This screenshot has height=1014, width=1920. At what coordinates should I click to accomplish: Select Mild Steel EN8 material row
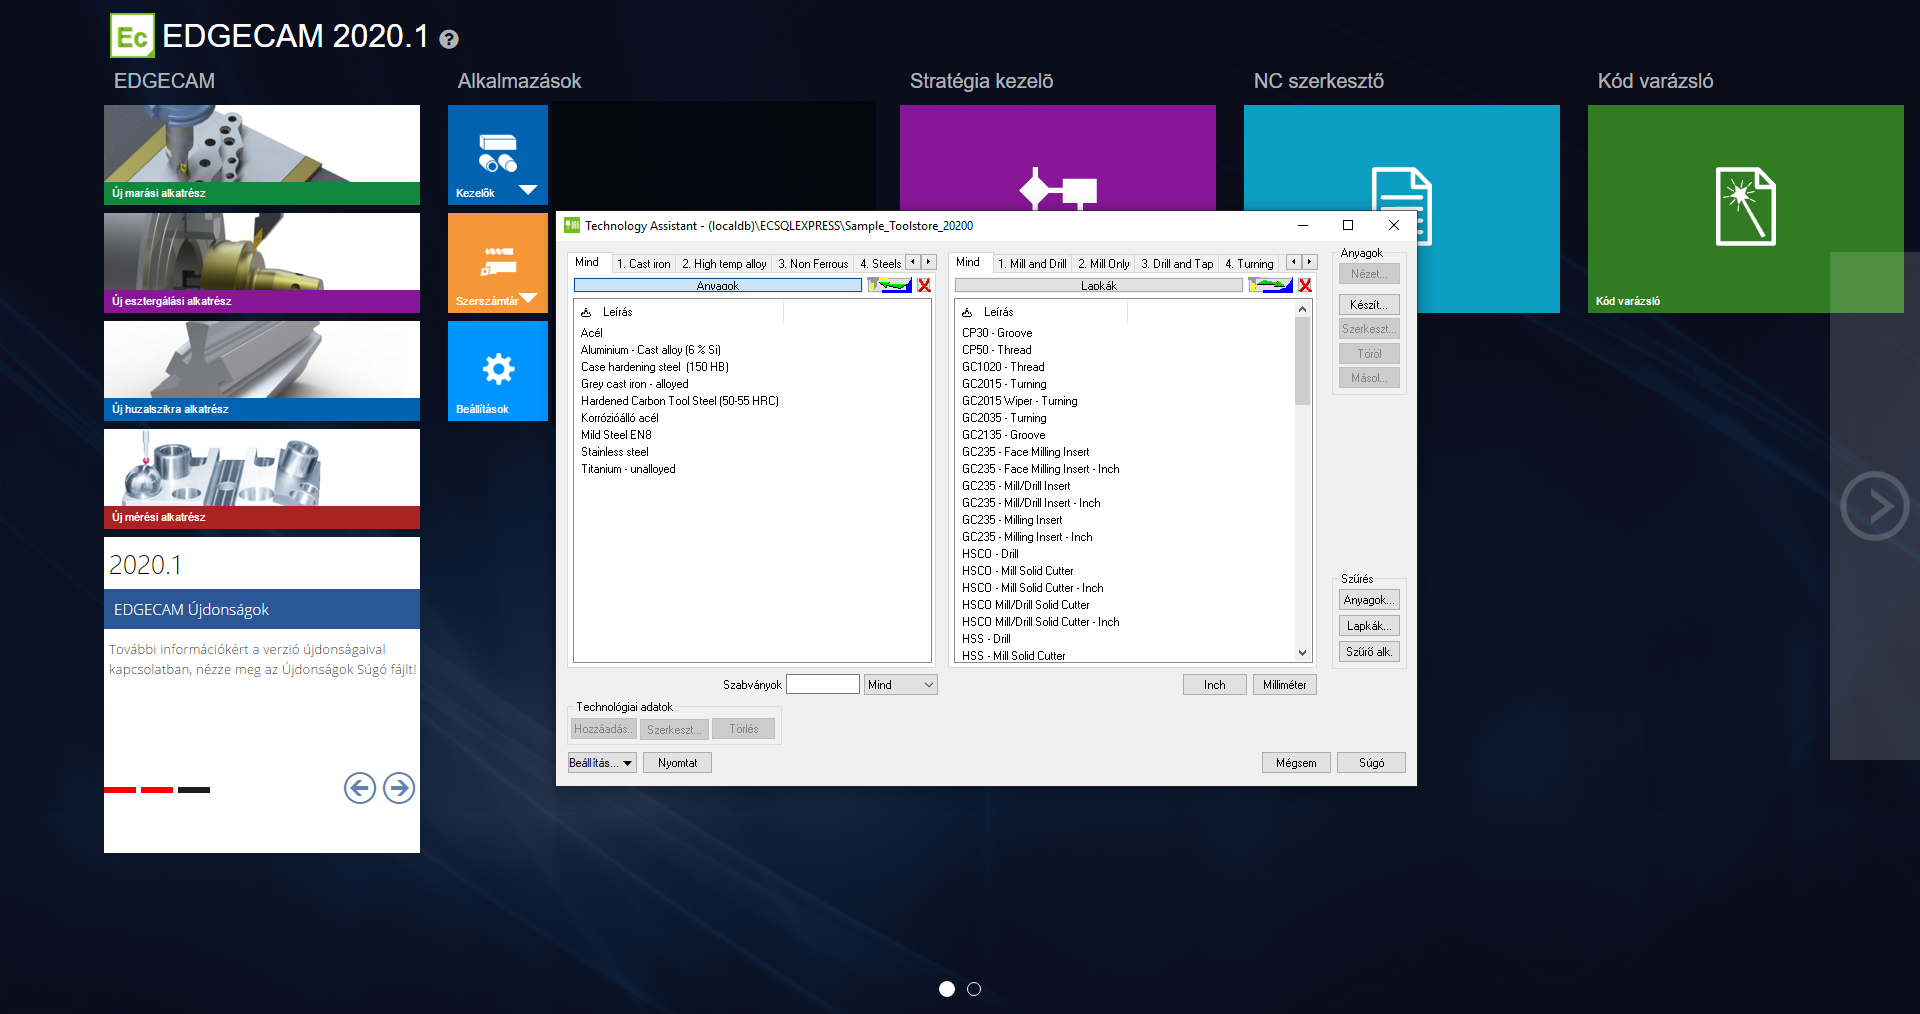[616, 435]
